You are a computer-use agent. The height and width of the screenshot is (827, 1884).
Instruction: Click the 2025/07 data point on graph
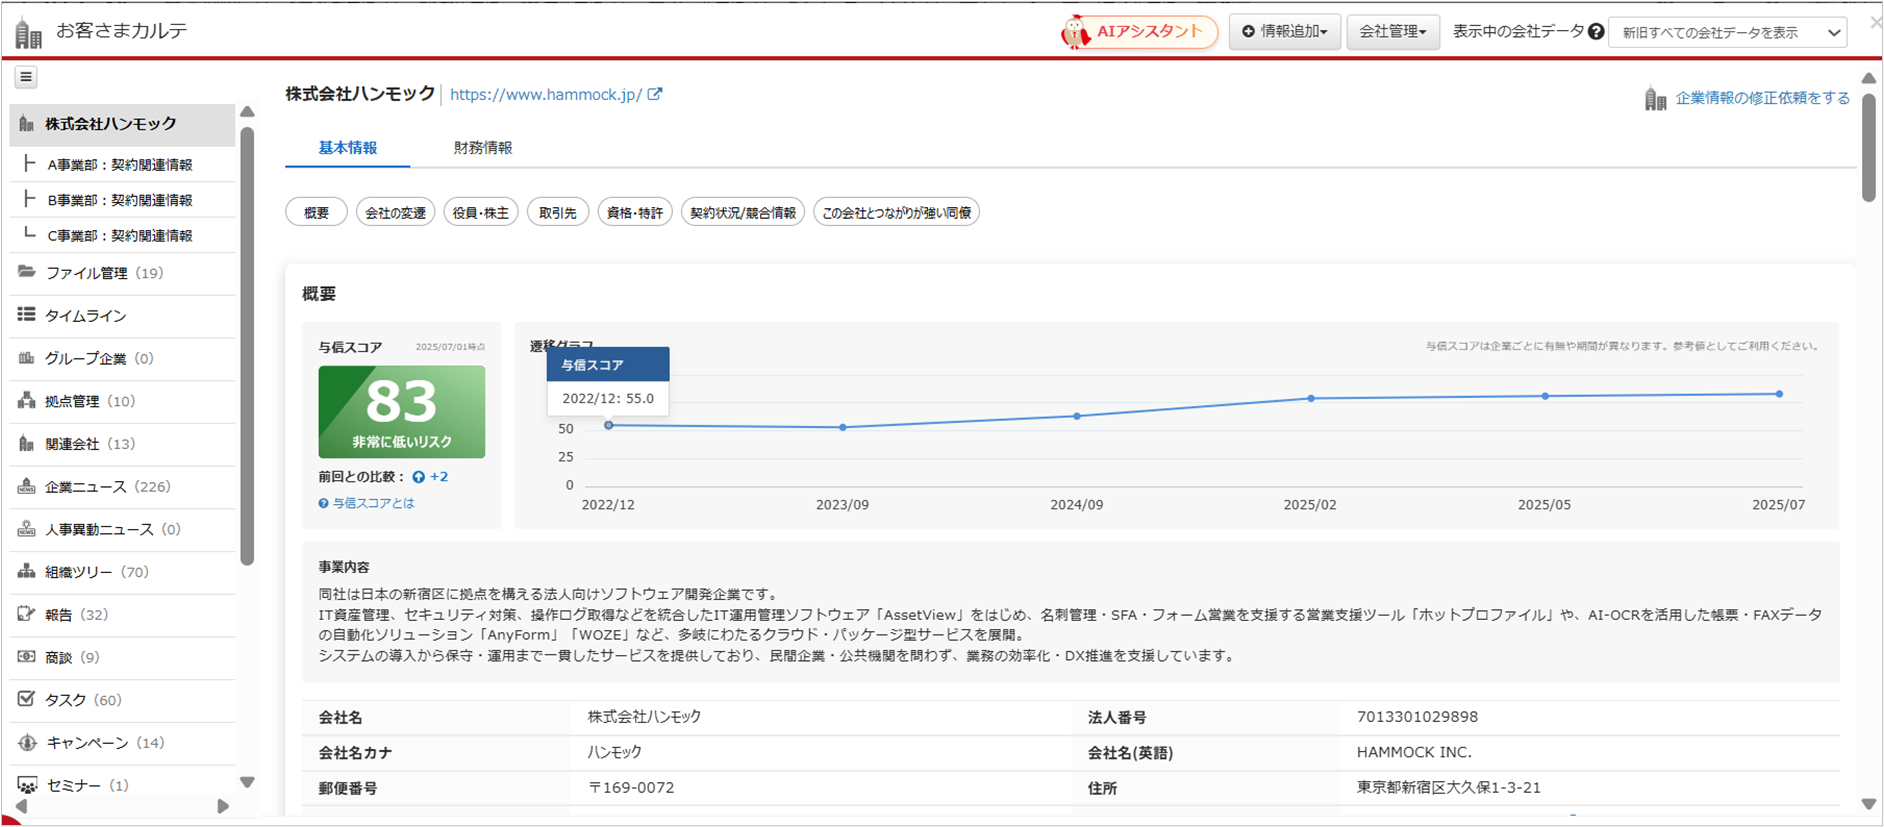1779,394
